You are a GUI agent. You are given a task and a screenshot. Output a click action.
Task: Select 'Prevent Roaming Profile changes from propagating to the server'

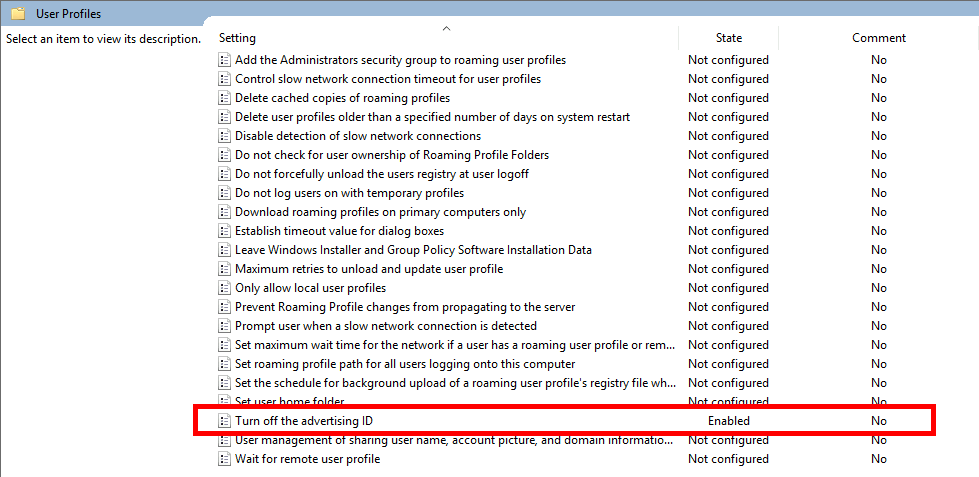405,307
